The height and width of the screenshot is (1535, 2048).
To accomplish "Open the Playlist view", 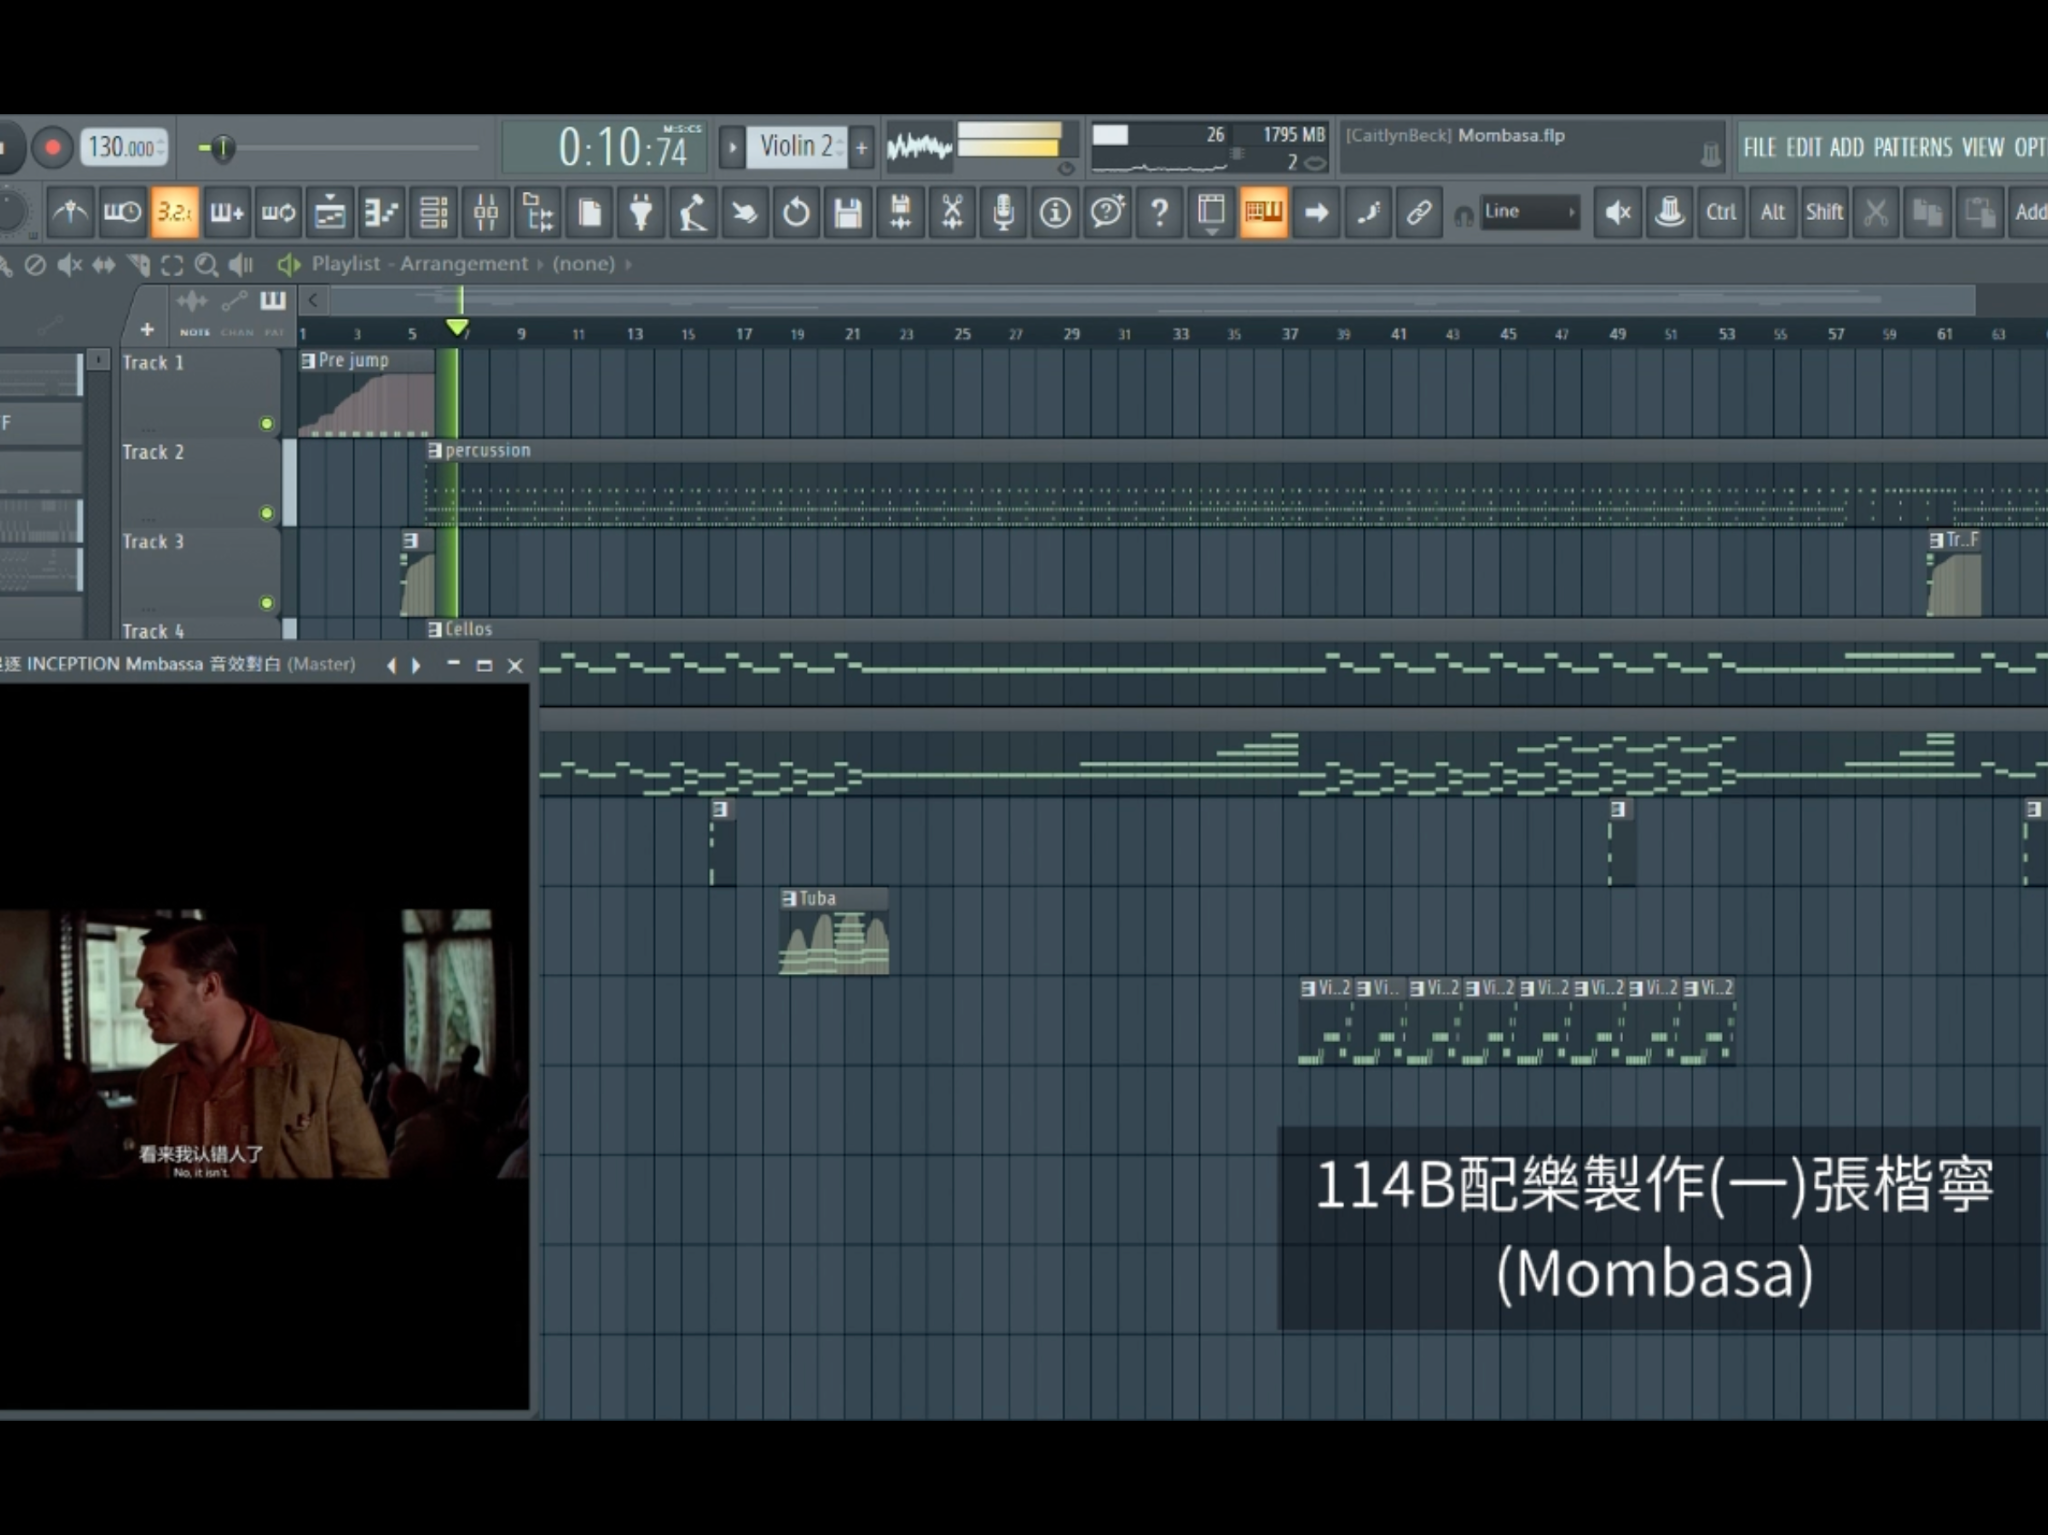I will pyautogui.click(x=330, y=212).
